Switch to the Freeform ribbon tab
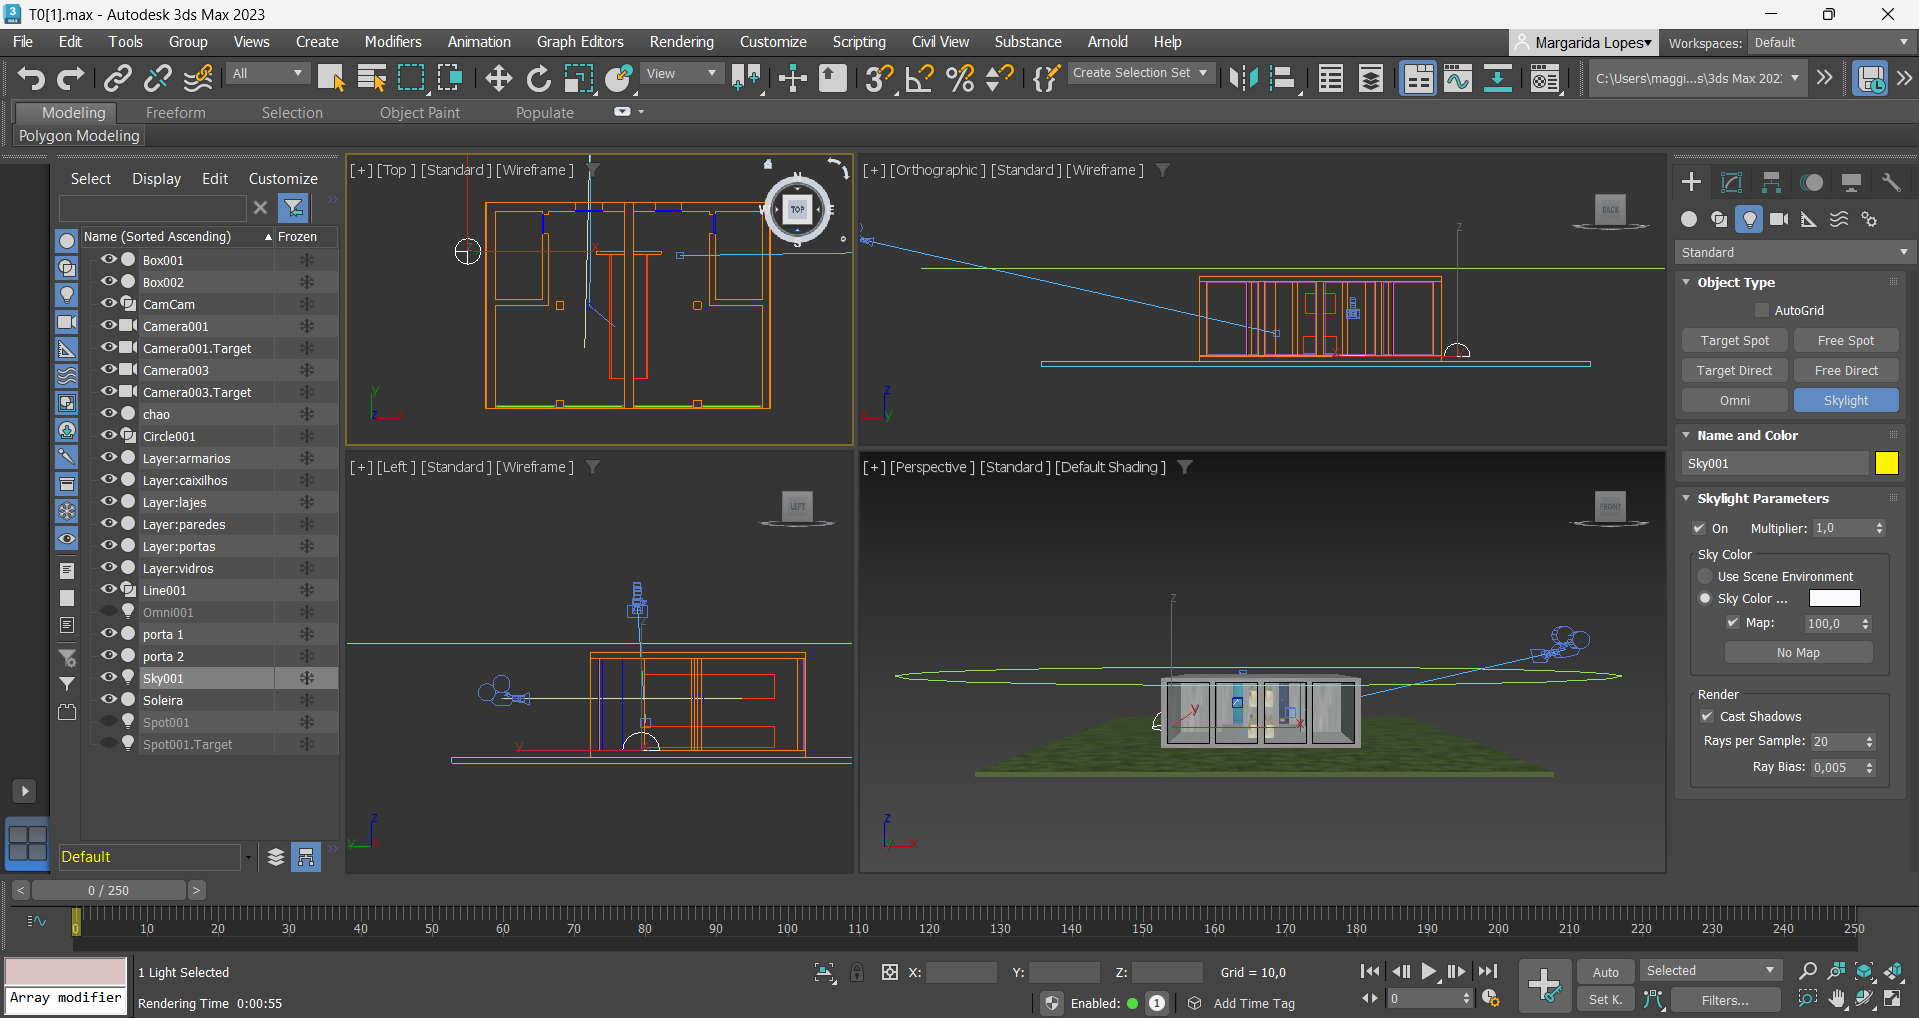 coord(175,113)
